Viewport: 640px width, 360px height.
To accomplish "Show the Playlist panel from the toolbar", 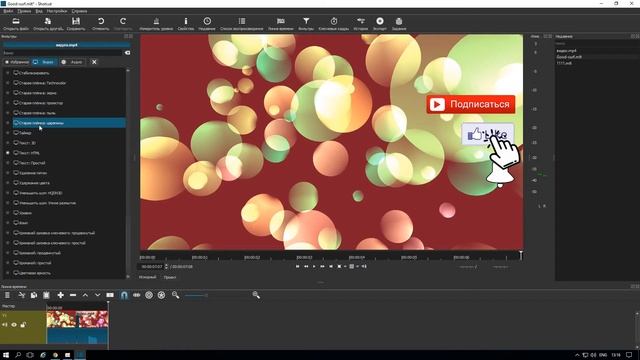I will pyautogui.click(x=242, y=21).
